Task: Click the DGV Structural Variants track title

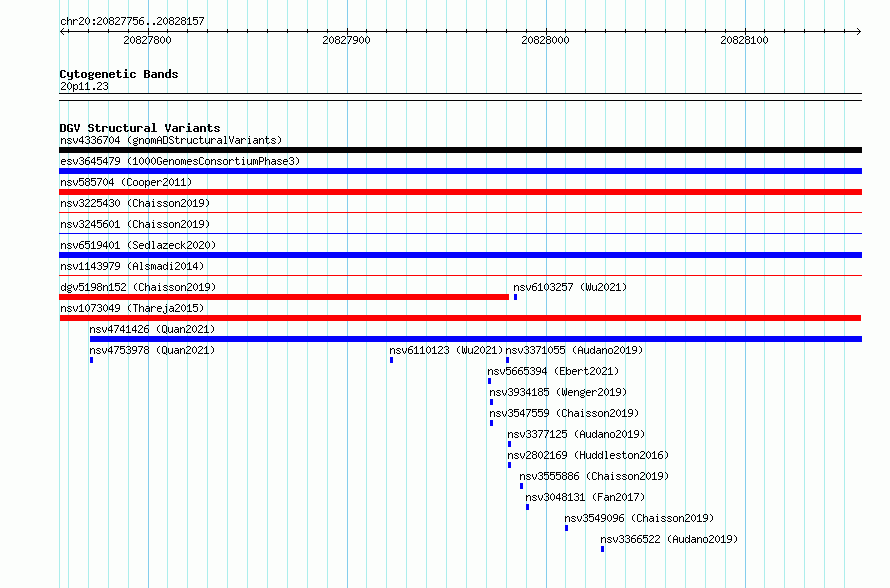Action: coord(140,128)
